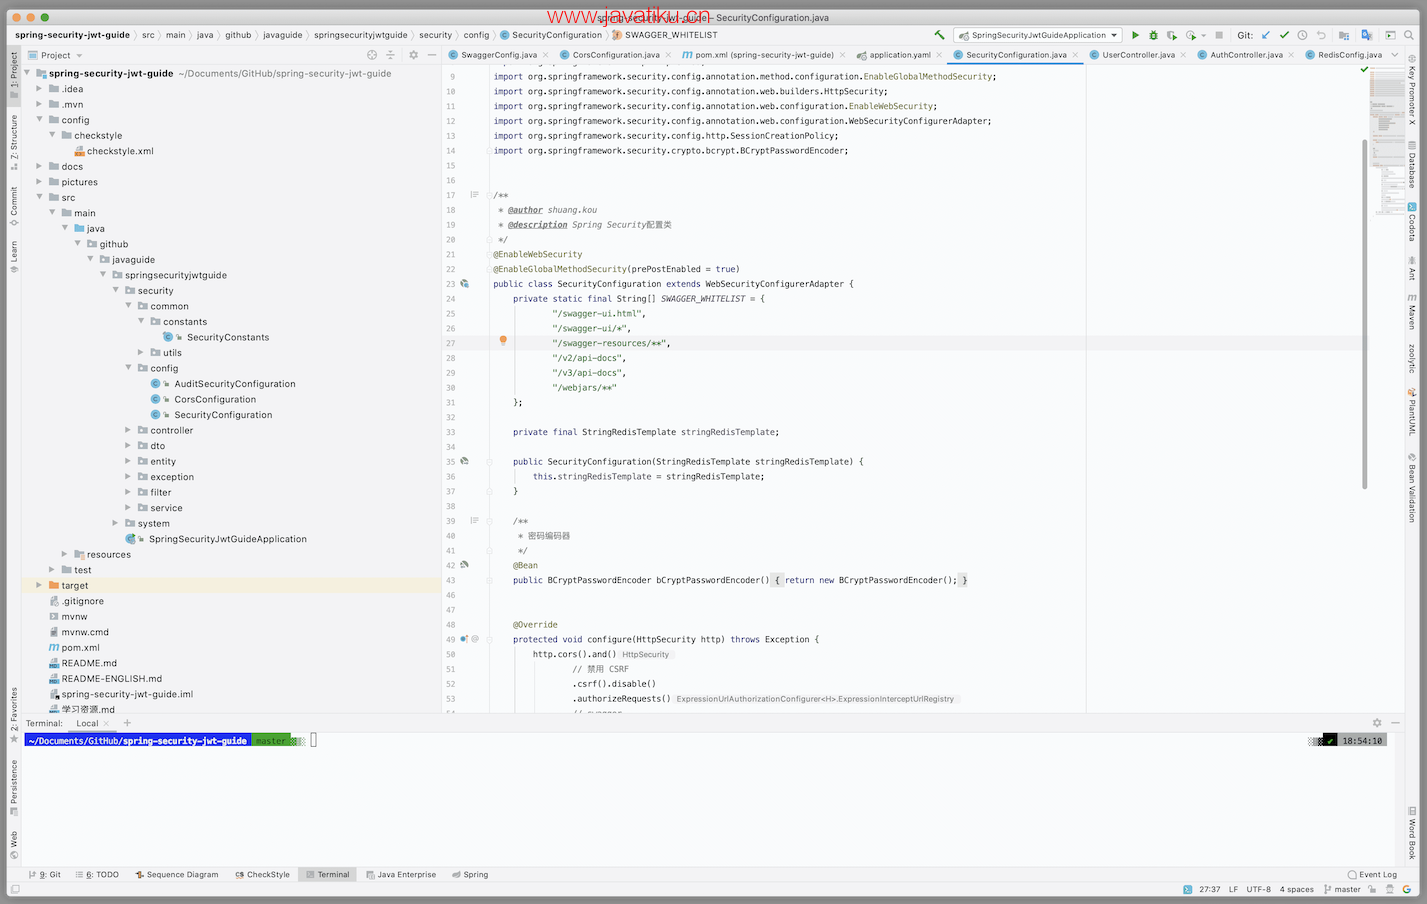Run the application with green play icon
Image resolution: width=1427 pixels, height=904 pixels.
[1135, 35]
